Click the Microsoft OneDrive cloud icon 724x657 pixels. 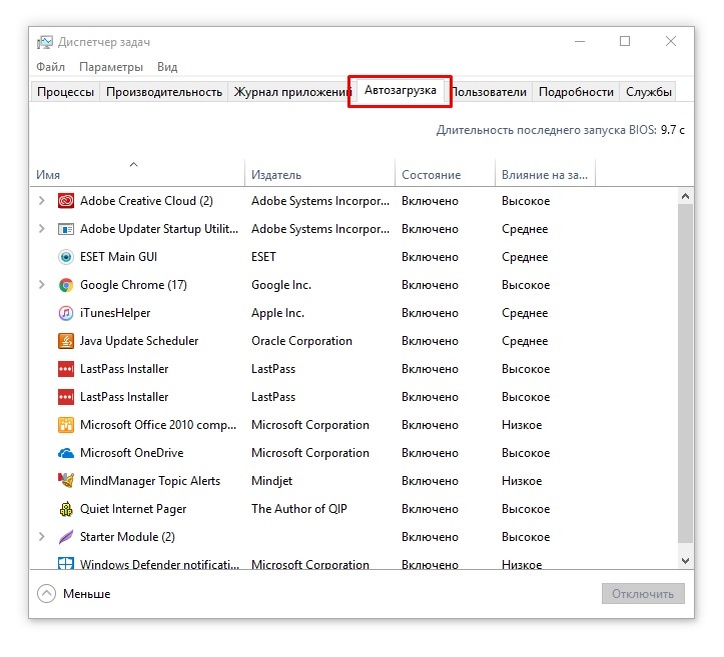coord(66,453)
